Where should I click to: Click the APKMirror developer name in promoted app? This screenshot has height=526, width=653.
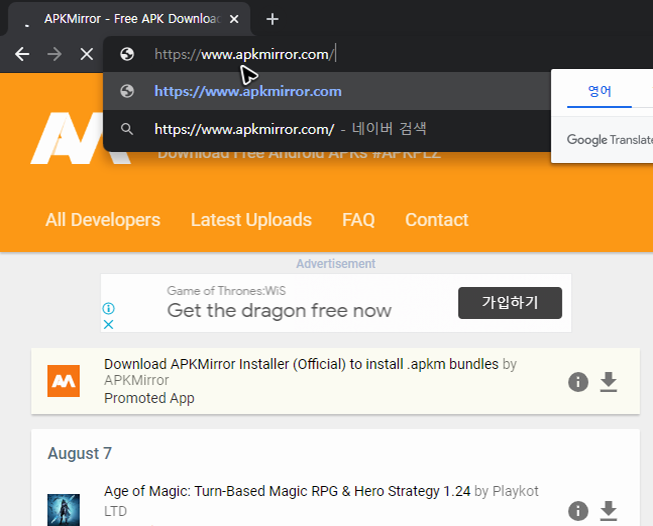pyautogui.click(x=137, y=380)
